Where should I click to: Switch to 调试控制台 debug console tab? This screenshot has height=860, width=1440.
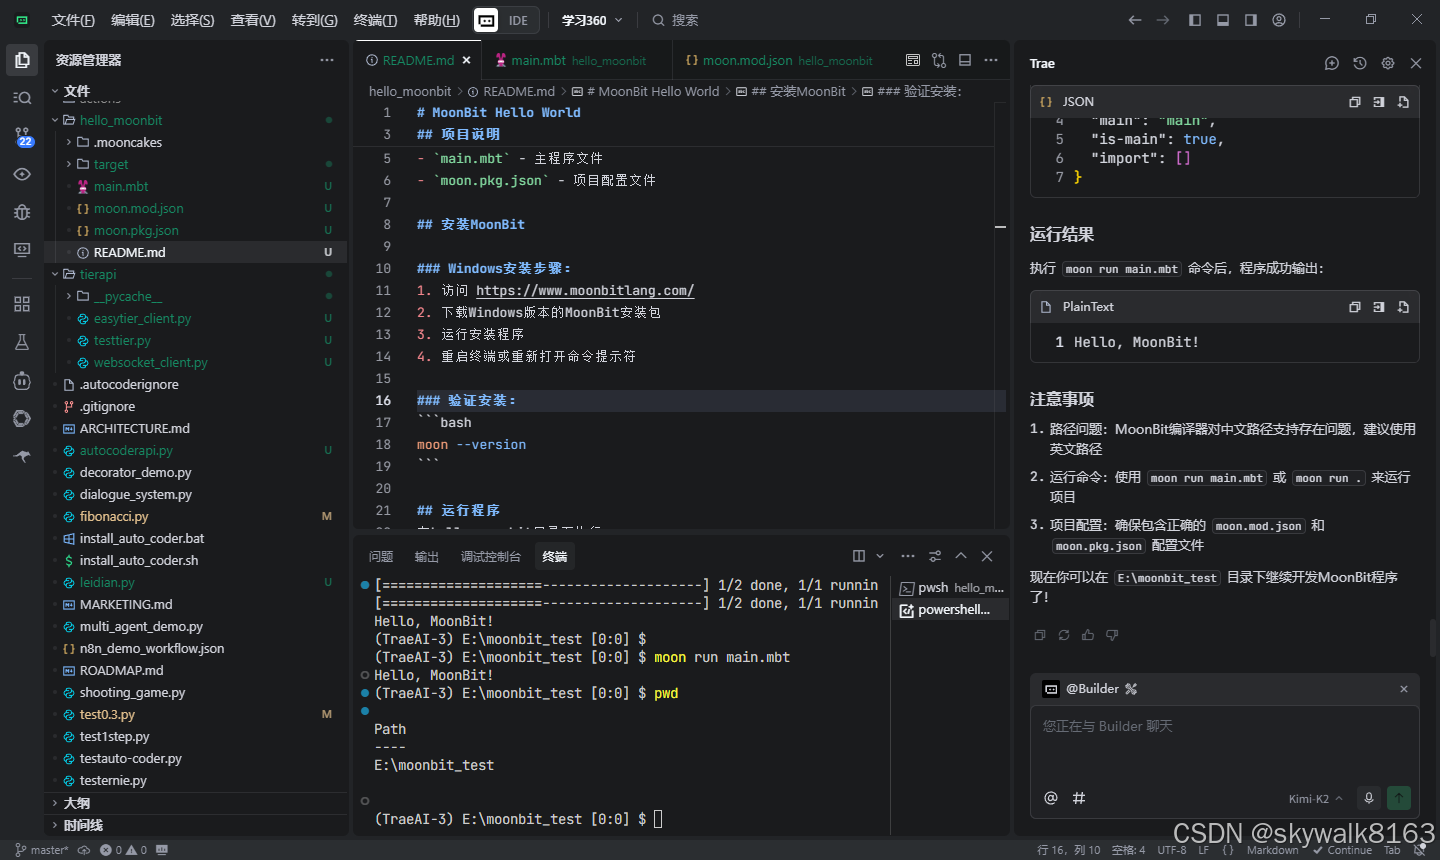click(491, 557)
